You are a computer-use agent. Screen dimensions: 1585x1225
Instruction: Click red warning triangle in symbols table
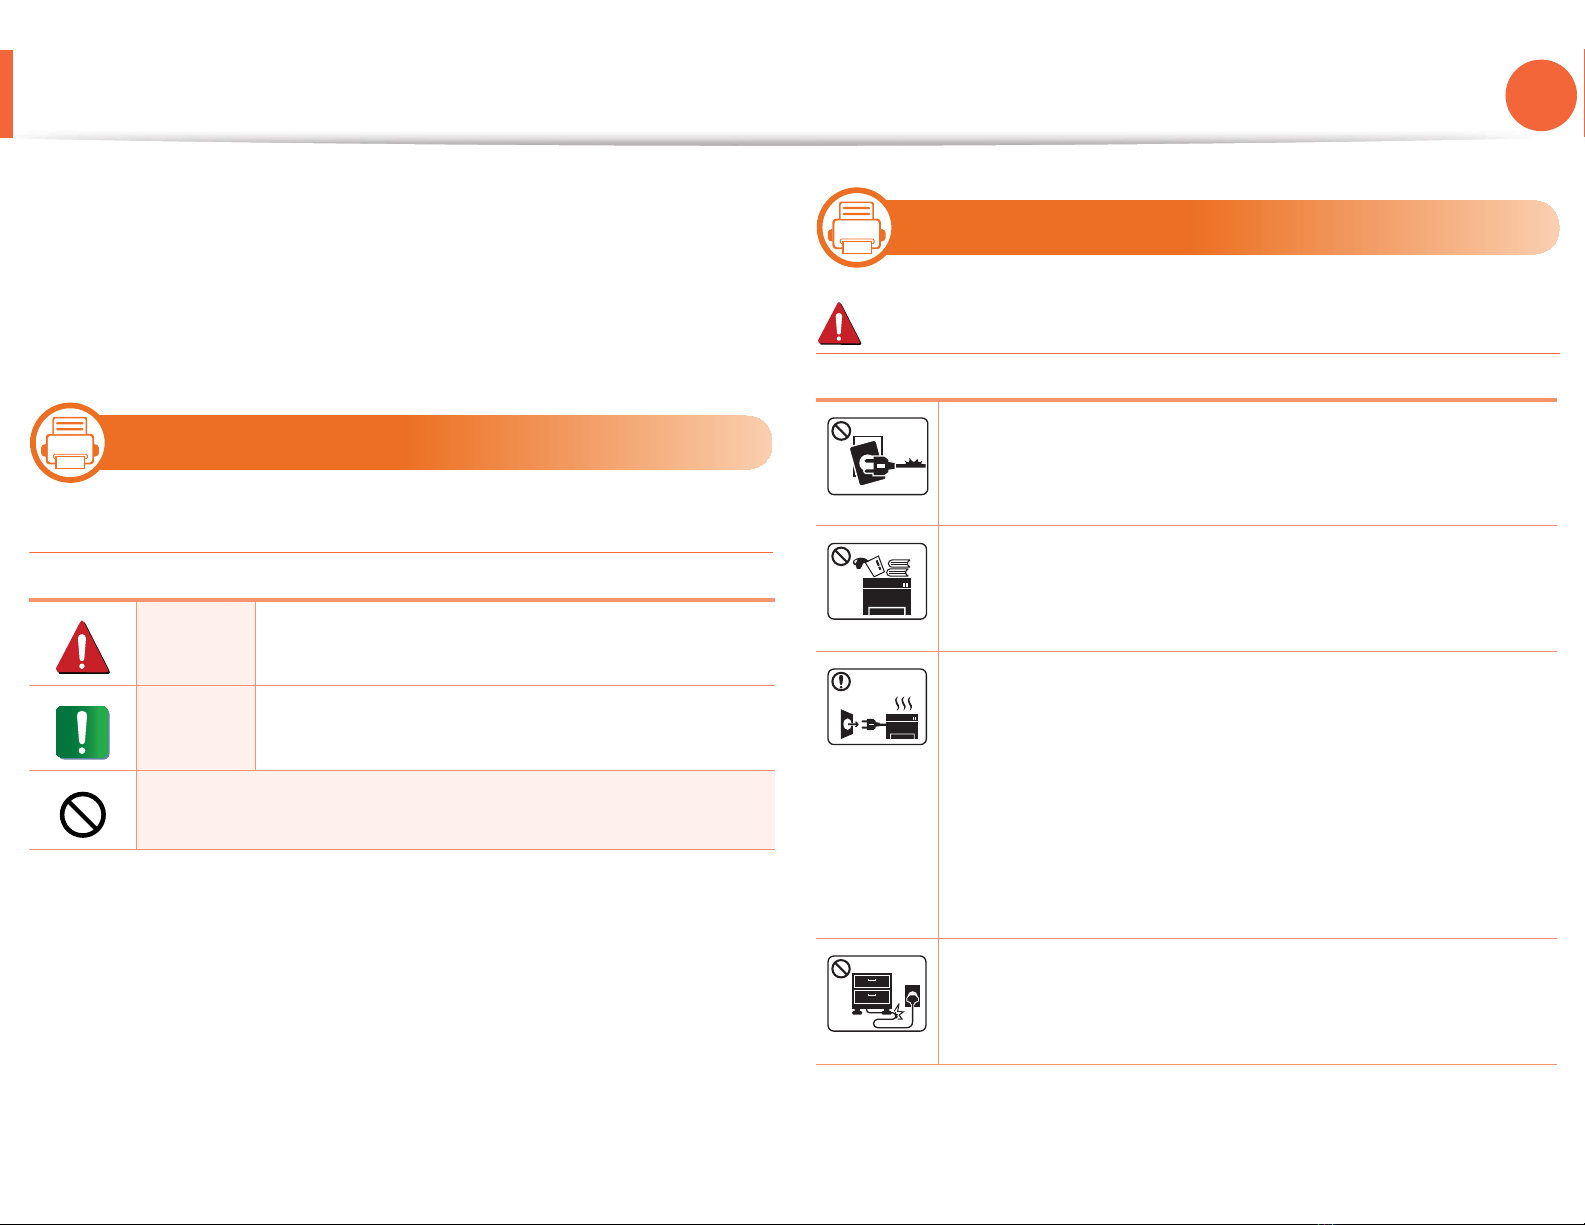click(x=82, y=646)
